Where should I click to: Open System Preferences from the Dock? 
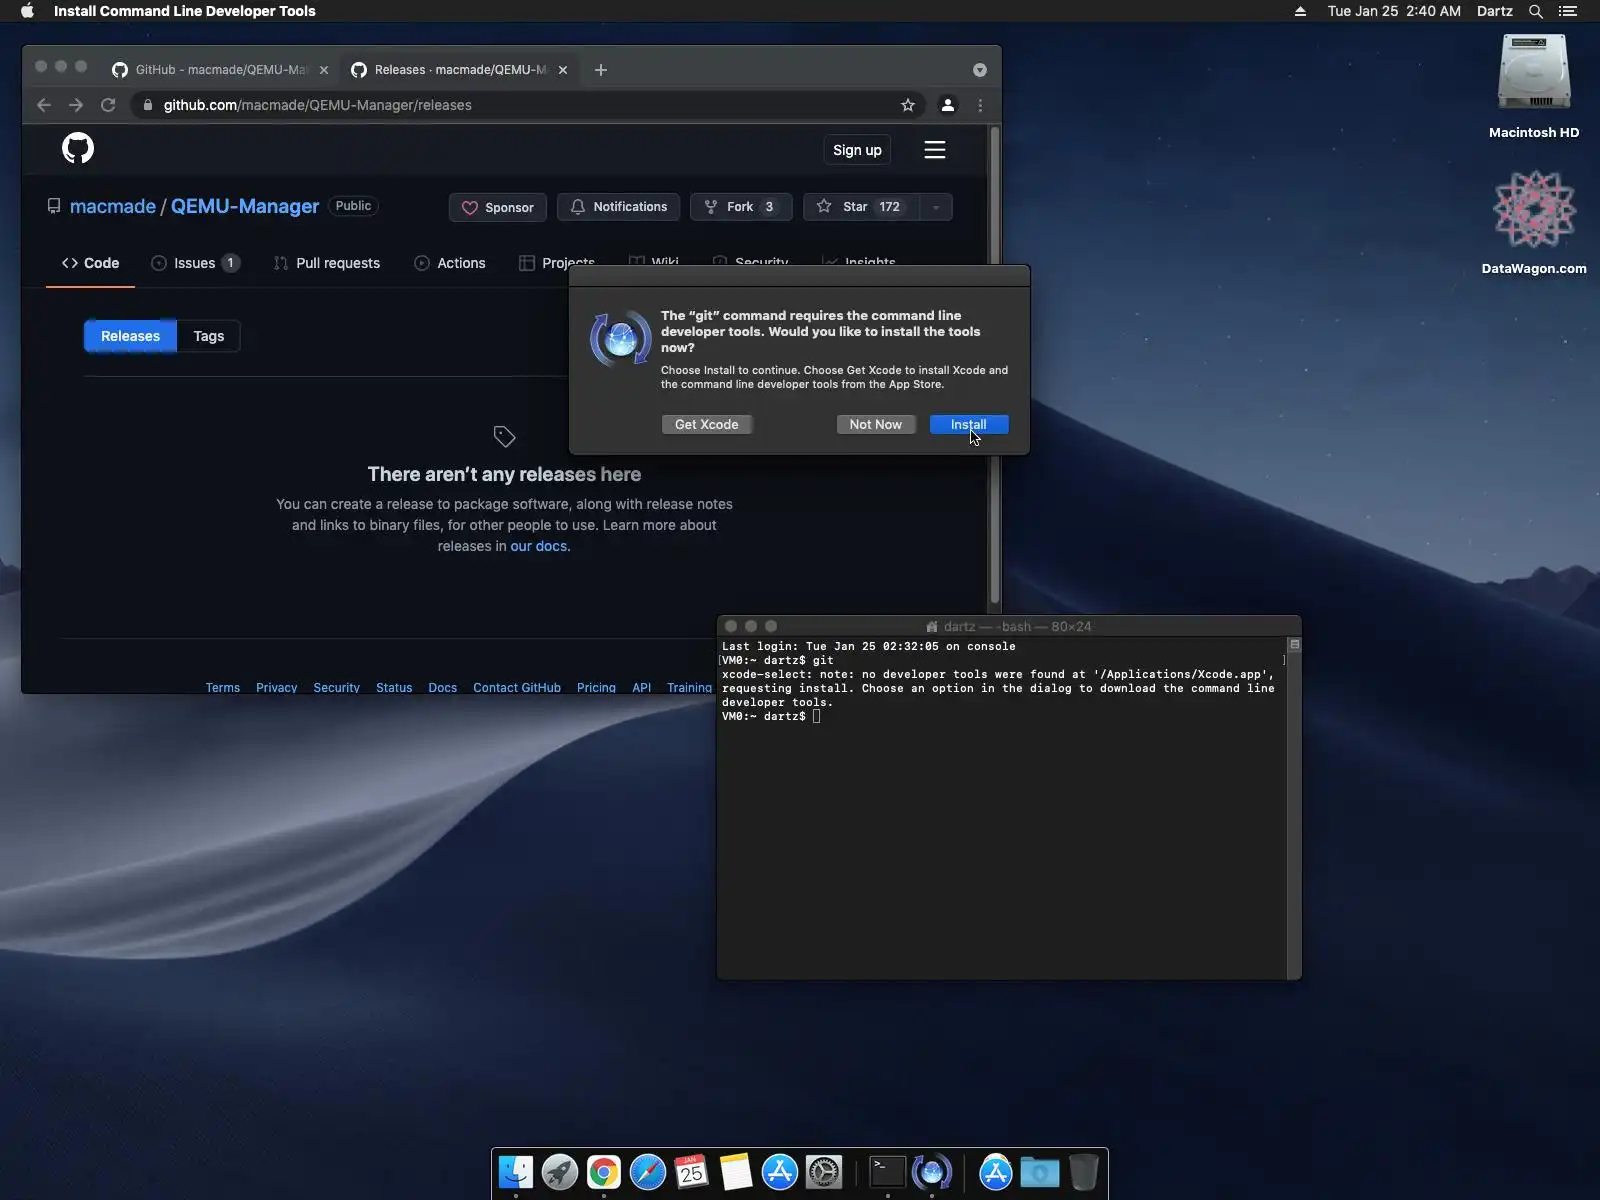[x=824, y=1172]
